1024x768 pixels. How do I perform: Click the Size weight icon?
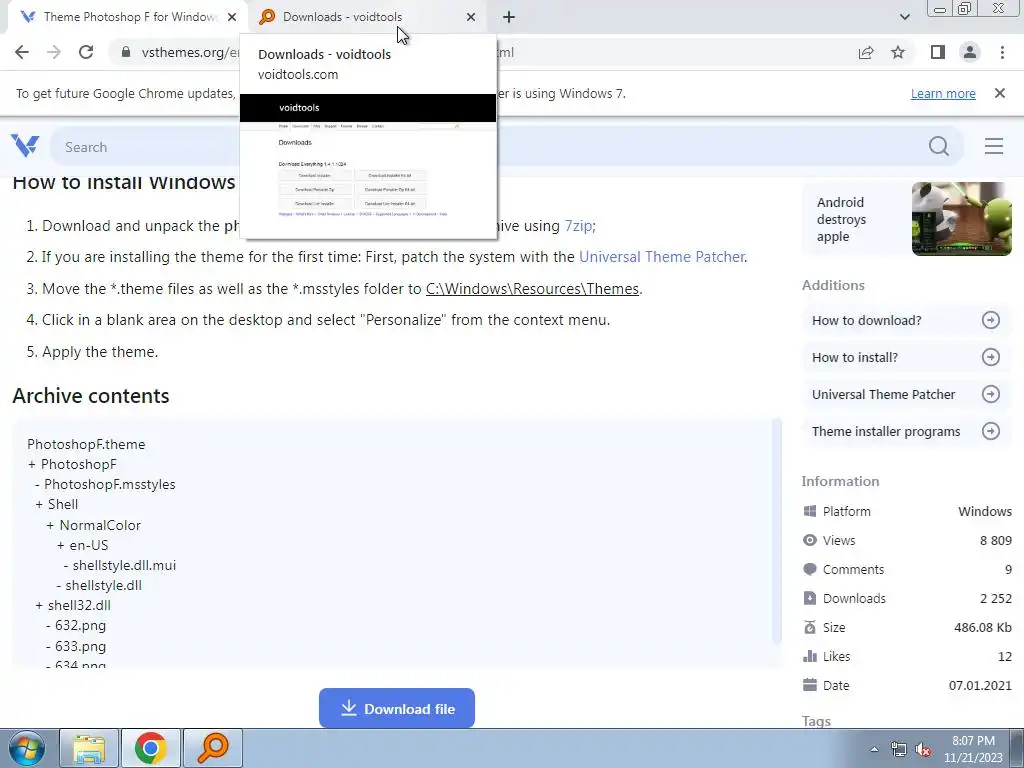(x=810, y=627)
